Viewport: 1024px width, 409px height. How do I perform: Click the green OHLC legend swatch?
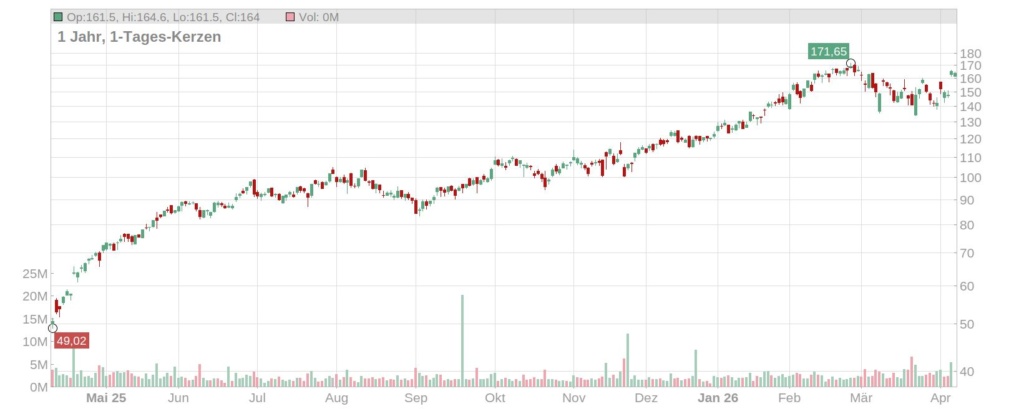[x=59, y=18]
